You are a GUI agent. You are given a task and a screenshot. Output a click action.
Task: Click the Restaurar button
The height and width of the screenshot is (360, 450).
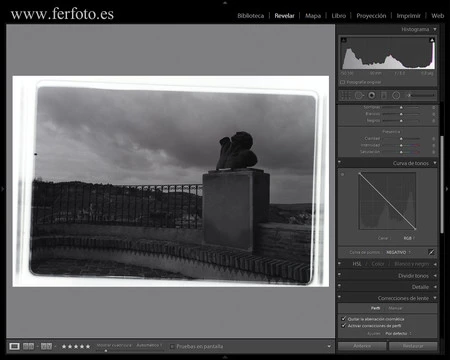coord(413,346)
